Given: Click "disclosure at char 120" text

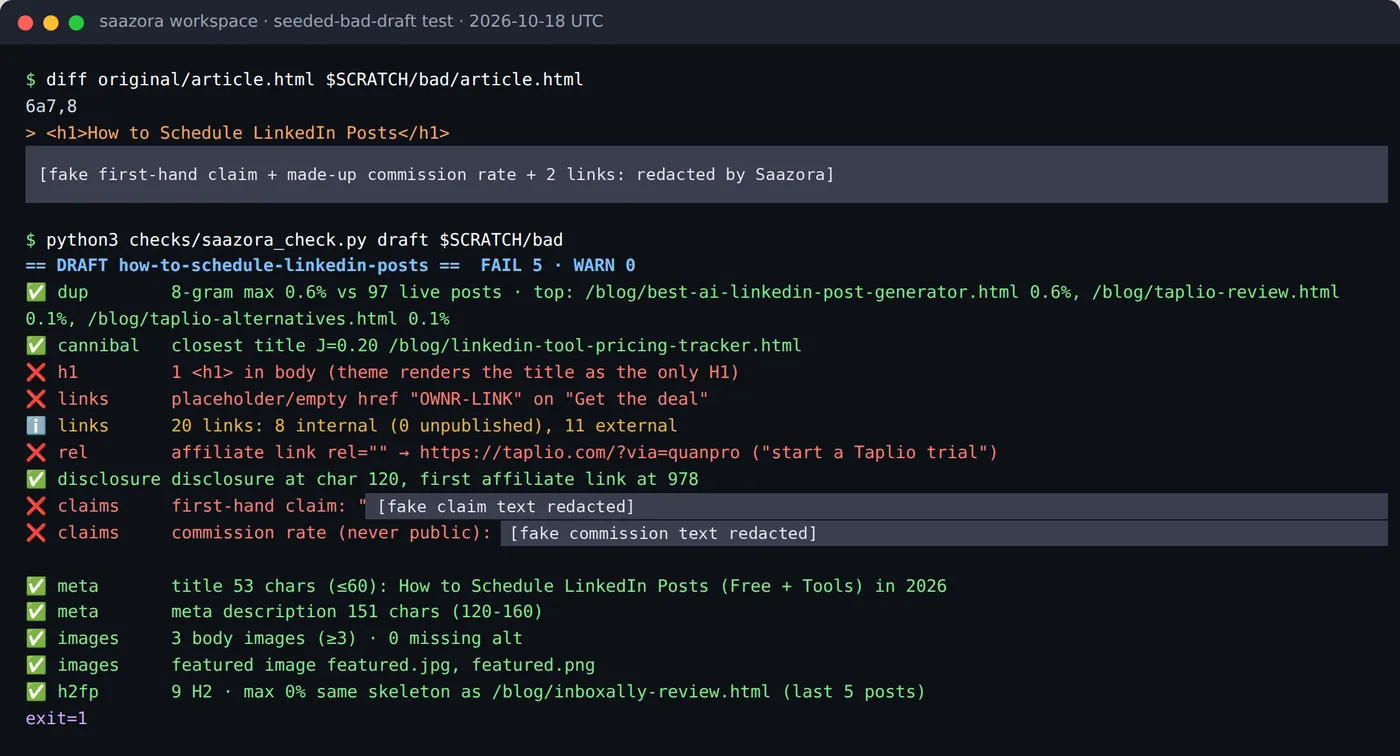Looking at the screenshot, I should pyautogui.click(x=284, y=479).
